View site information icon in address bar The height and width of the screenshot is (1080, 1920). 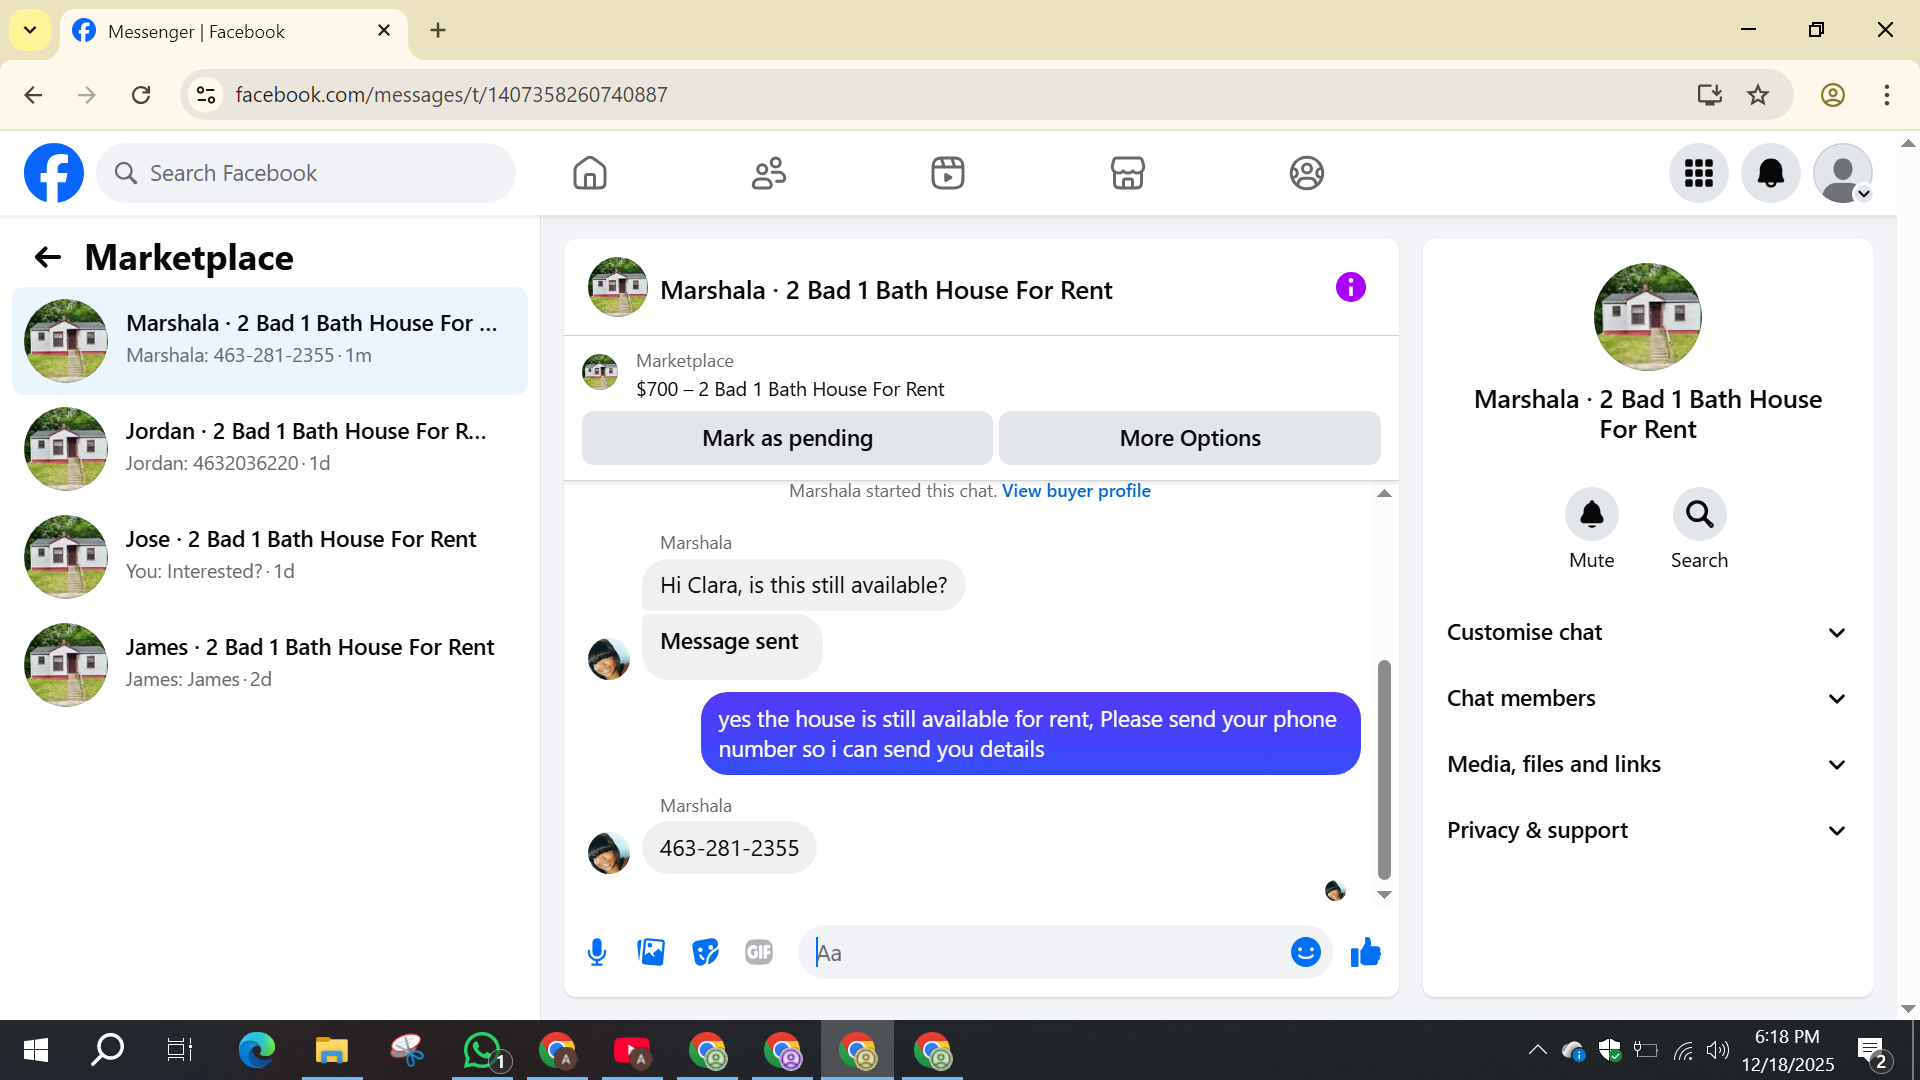[206, 95]
